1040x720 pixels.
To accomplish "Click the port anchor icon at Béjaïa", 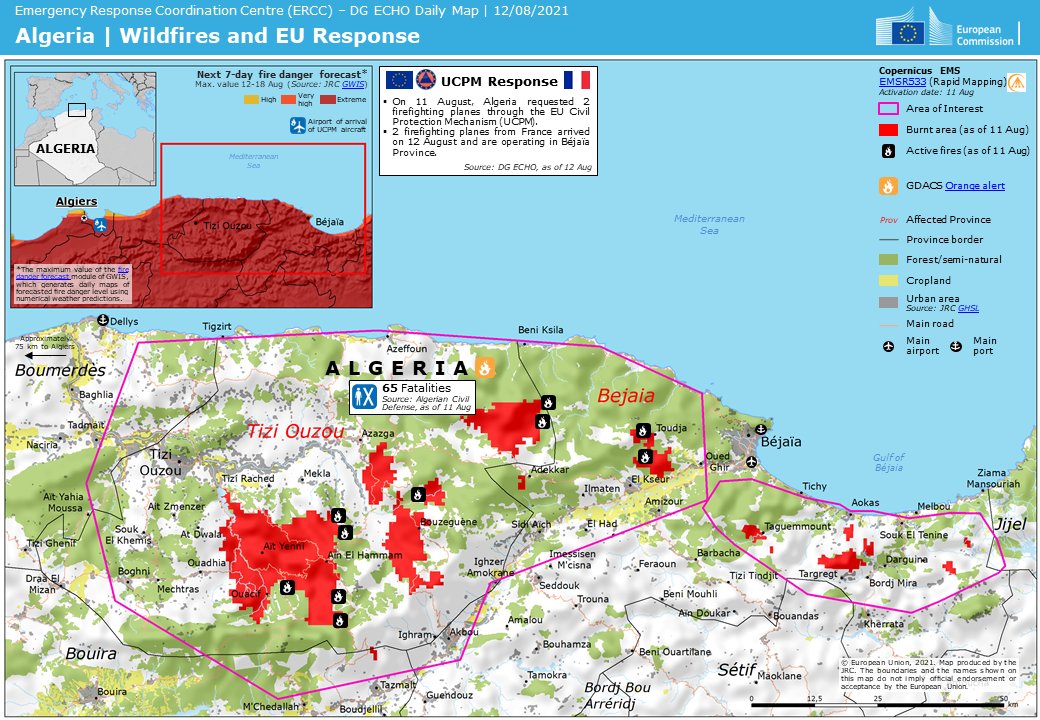I will point(761,430).
